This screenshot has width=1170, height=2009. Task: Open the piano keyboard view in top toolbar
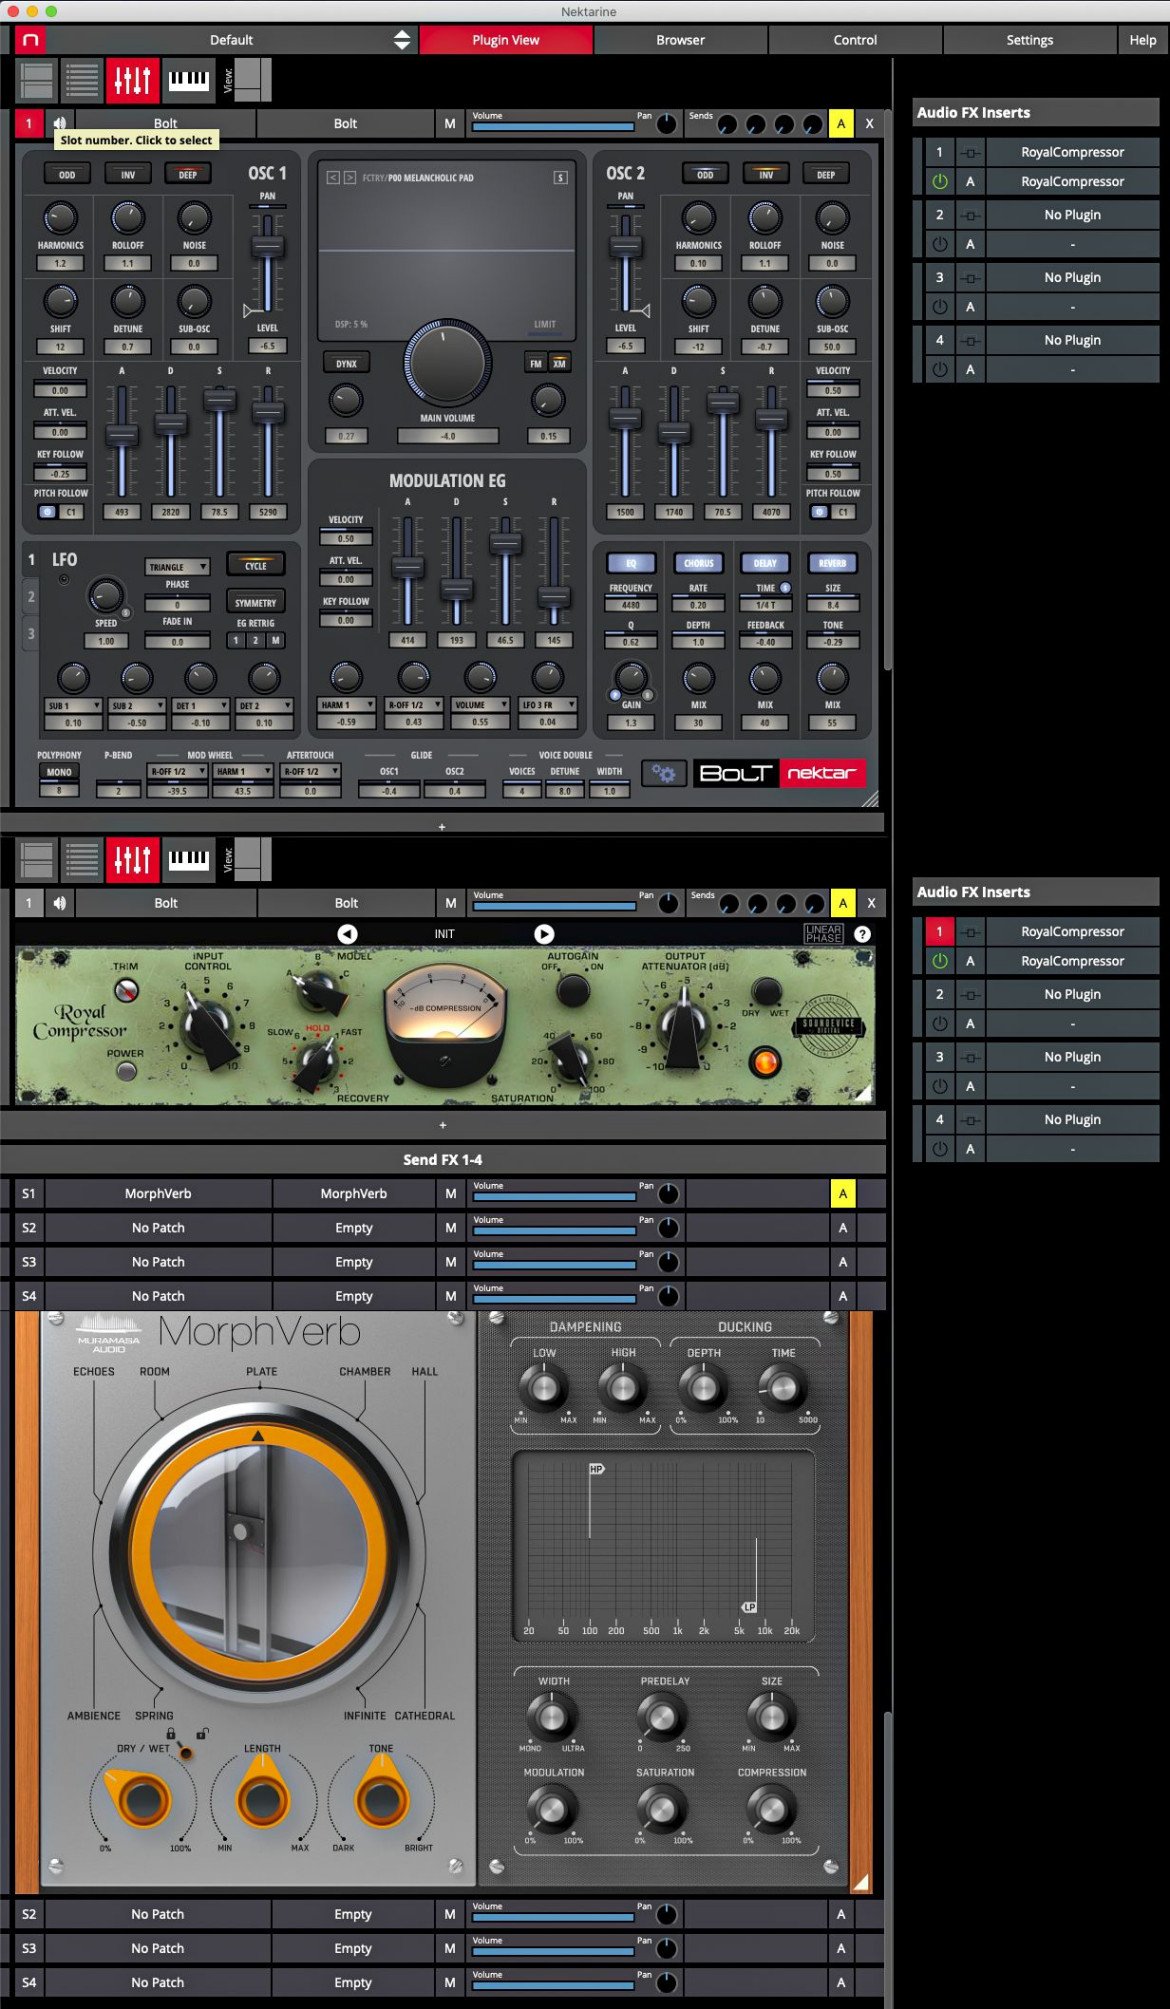pyautogui.click(x=188, y=80)
